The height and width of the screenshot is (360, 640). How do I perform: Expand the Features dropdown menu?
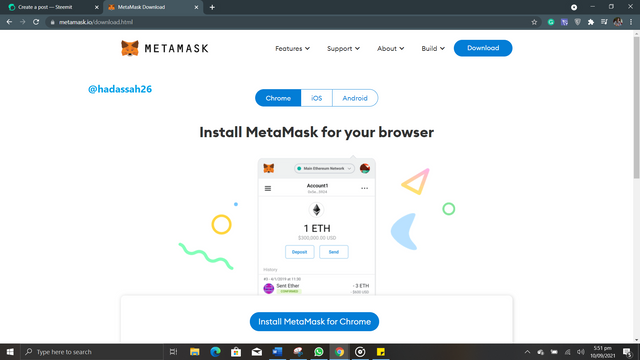point(292,49)
